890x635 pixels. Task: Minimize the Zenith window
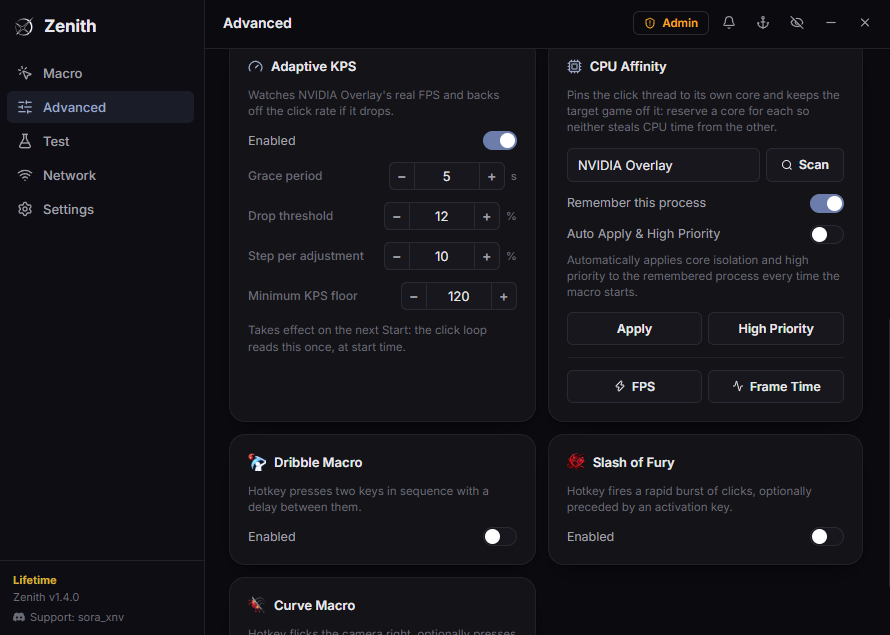(x=831, y=23)
